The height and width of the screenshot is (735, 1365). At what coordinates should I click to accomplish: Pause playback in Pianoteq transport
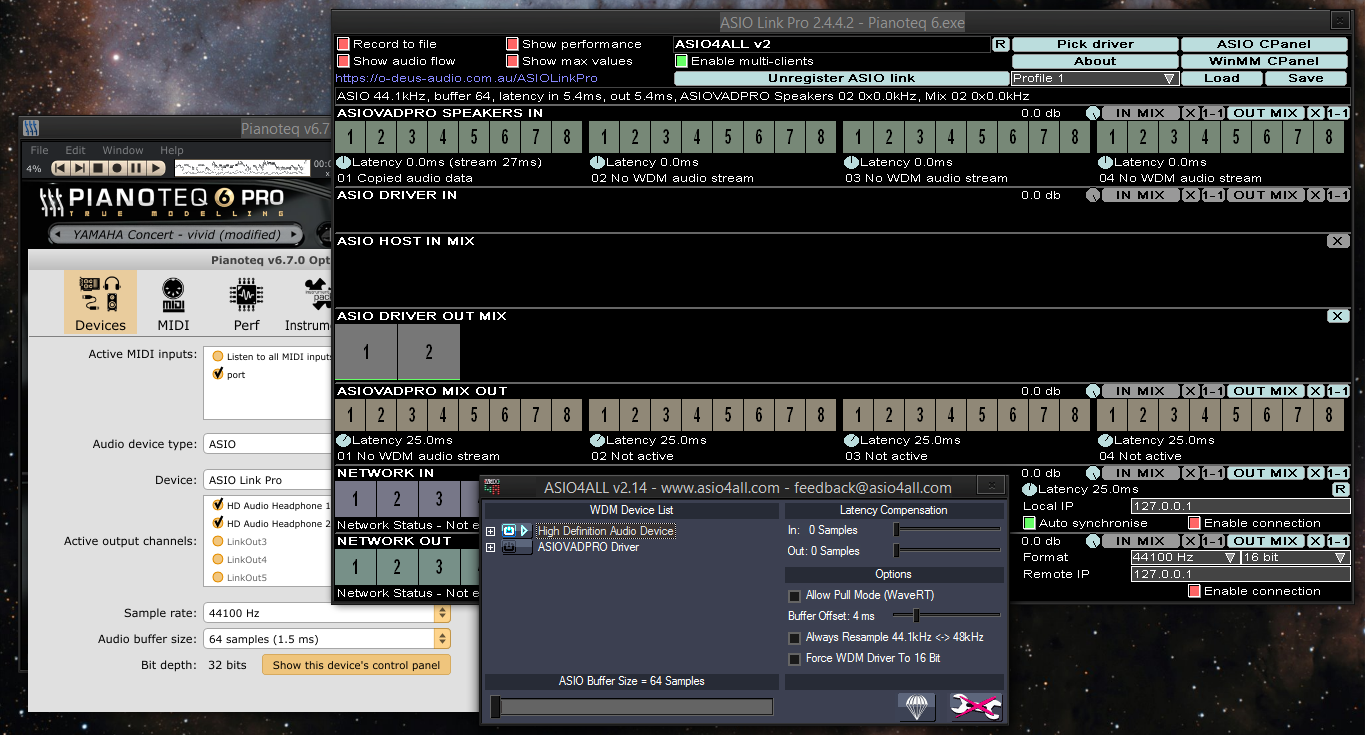(x=136, y=168)
